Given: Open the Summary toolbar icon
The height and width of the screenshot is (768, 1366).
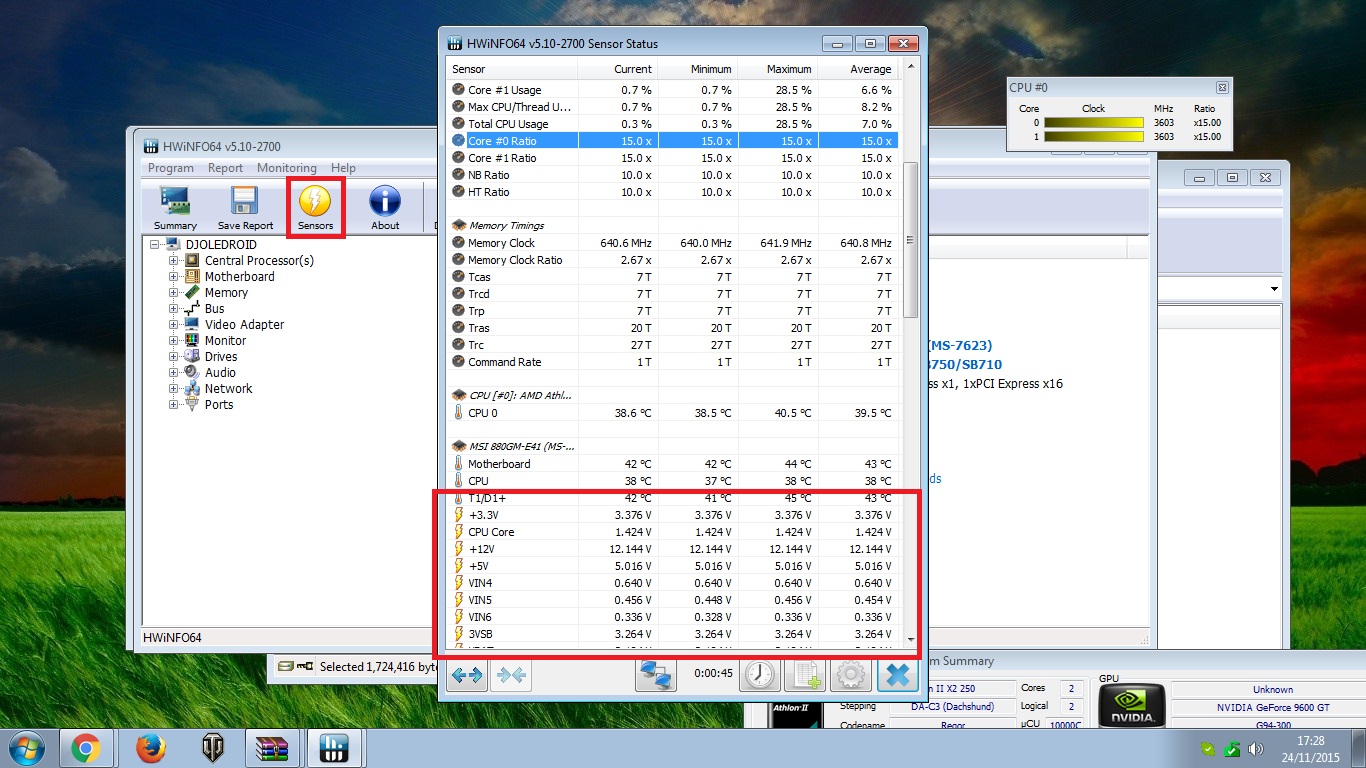Looking at the screenshot, I should (175, 208).
